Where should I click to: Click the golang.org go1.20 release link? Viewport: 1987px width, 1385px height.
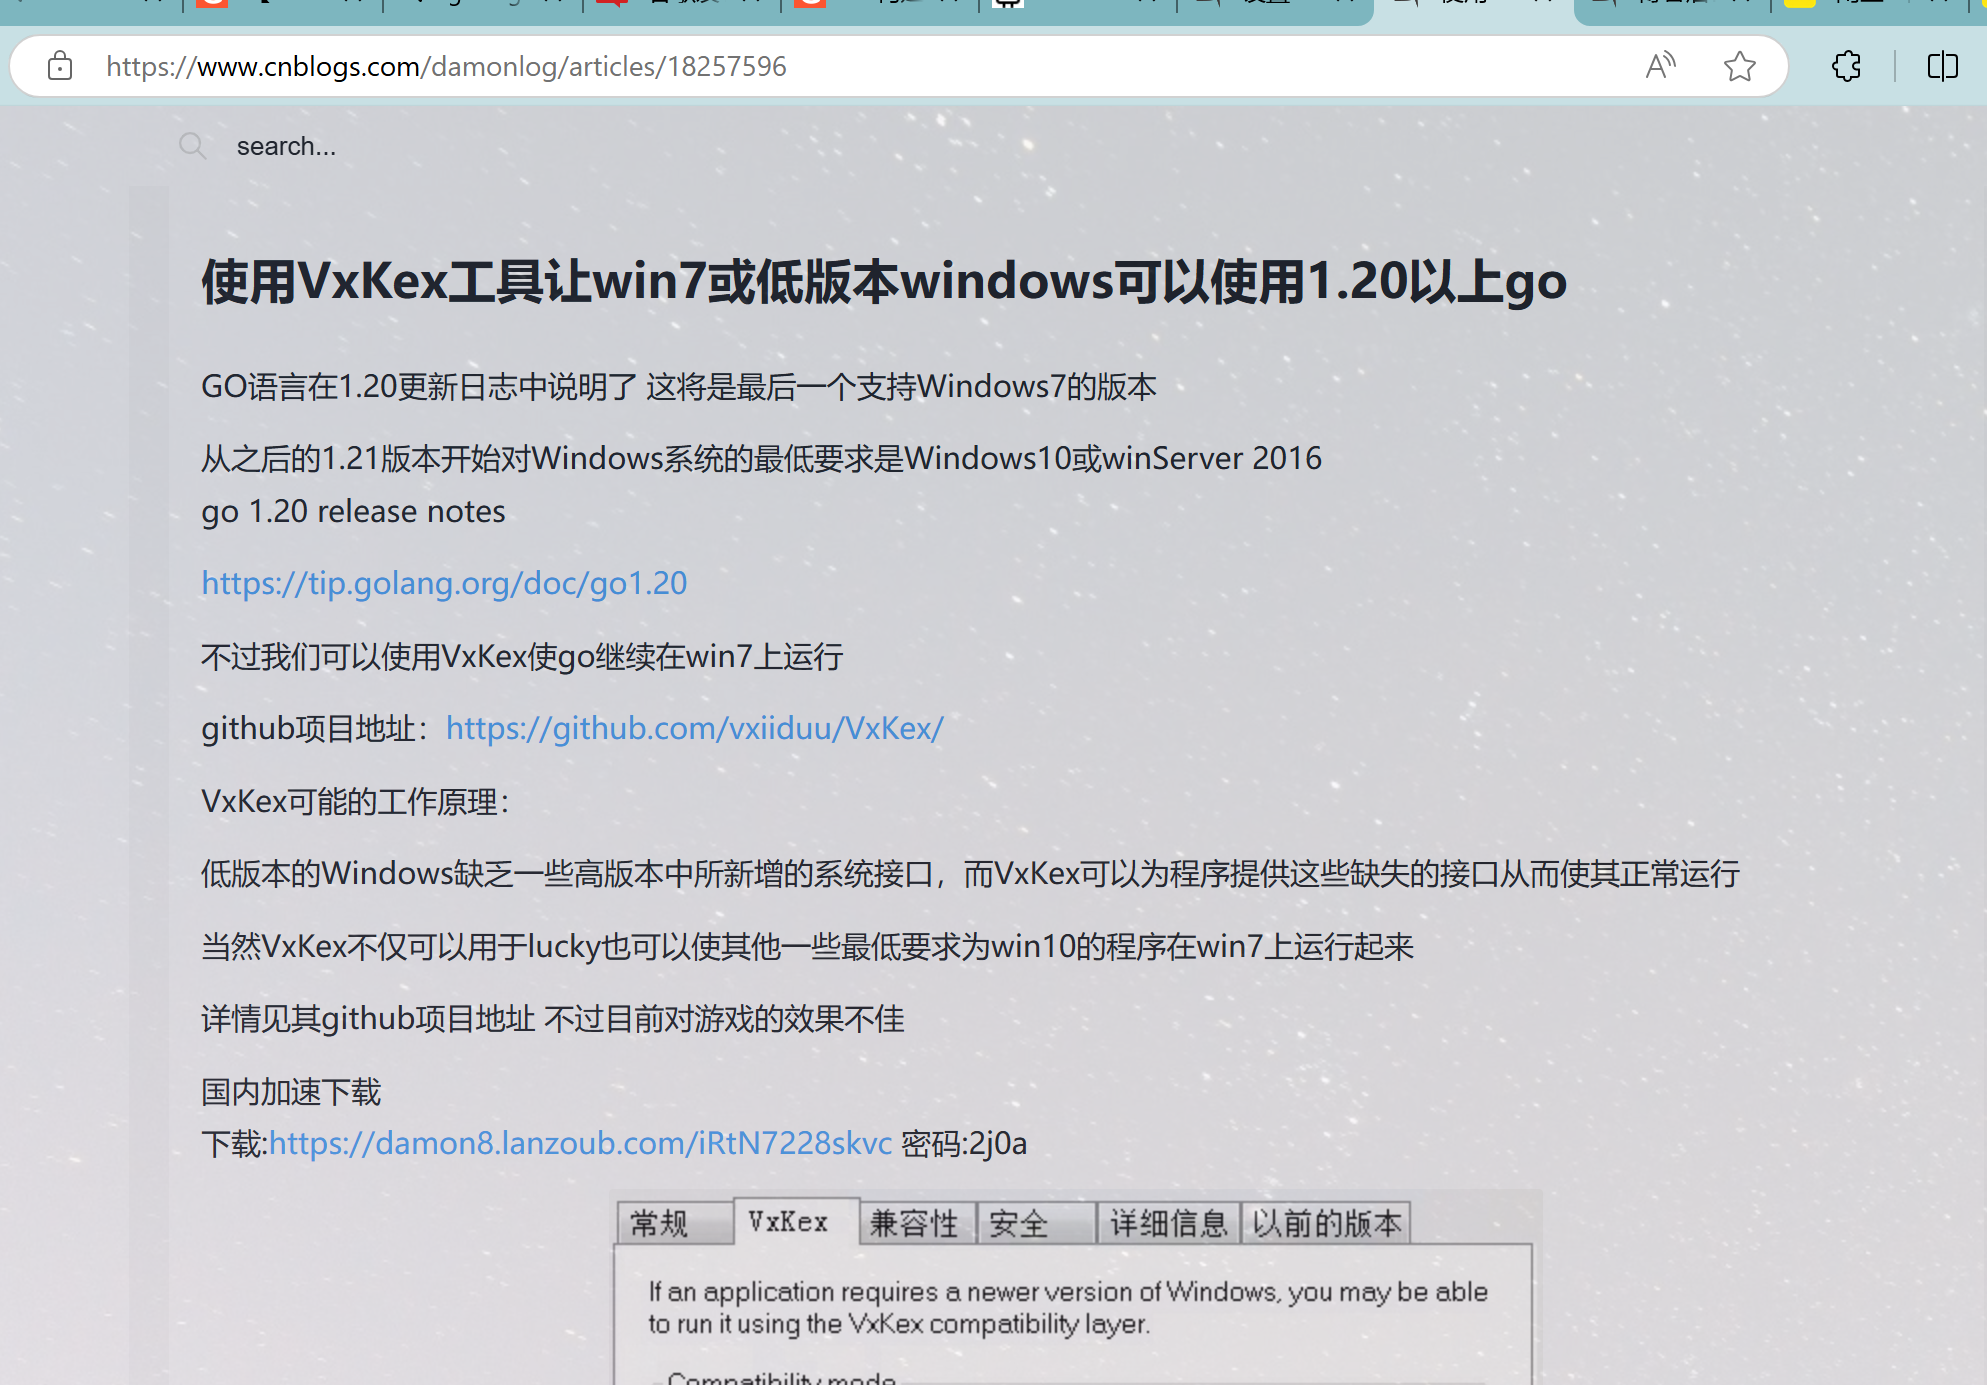(x=444, y=581)
